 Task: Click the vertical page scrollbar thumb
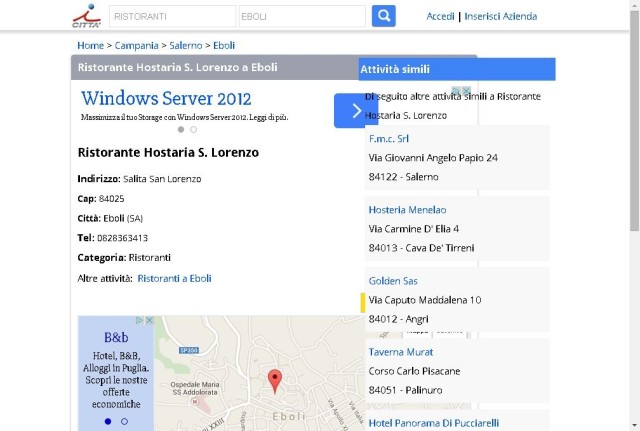pos(634,120)
